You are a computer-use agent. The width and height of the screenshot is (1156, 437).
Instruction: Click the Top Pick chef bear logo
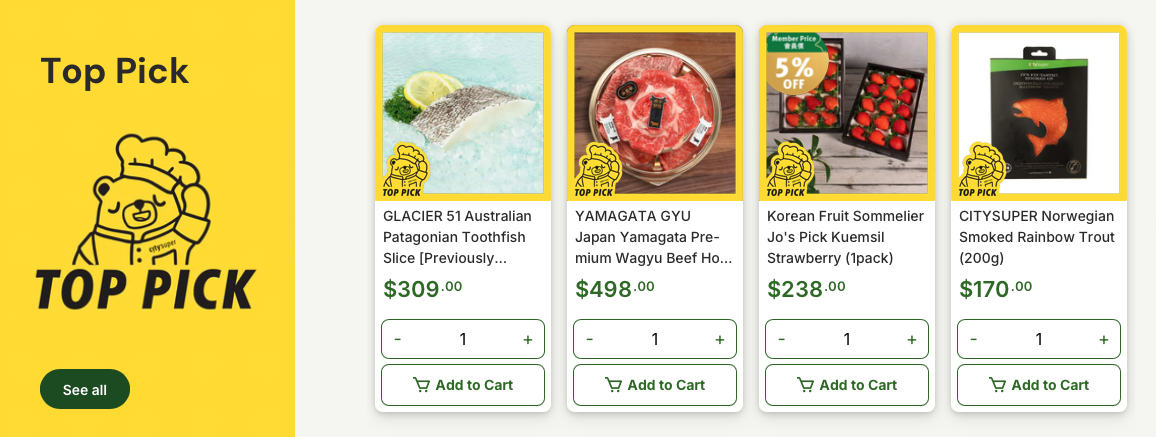pyautogui.click(x=145, y=222)
